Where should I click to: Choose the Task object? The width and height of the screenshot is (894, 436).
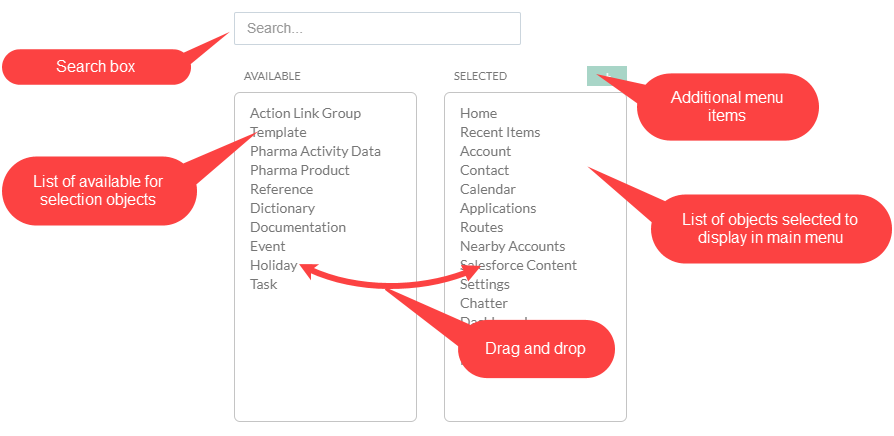tap(263, 284)
